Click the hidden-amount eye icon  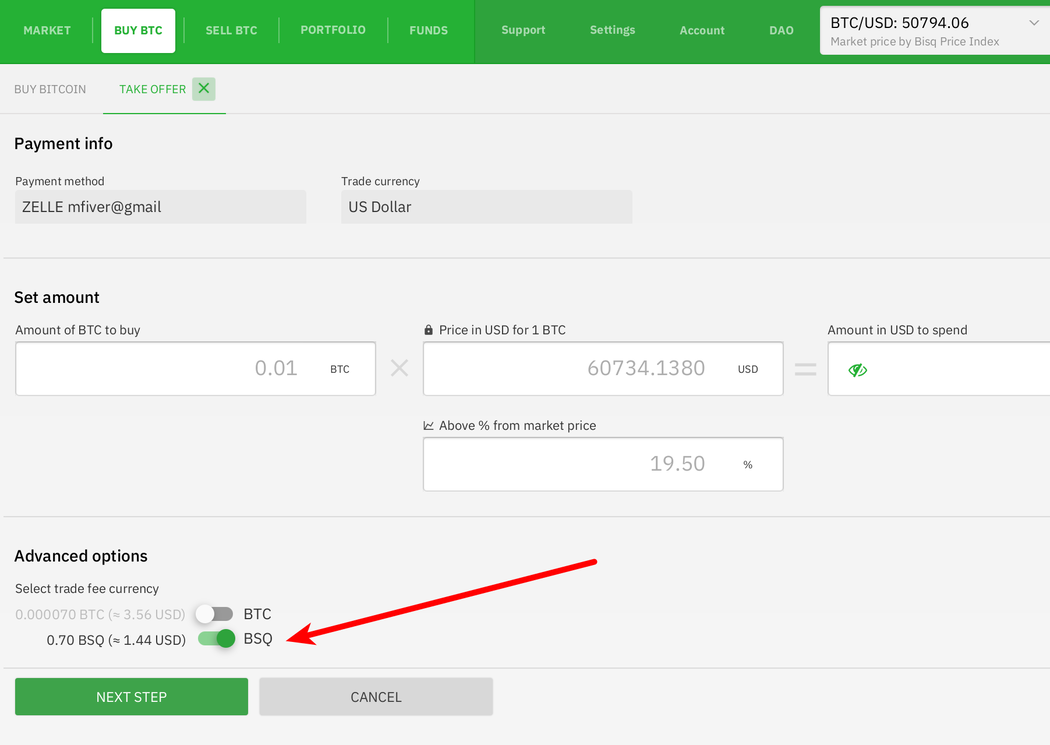pyautogui.click(x=857, y=370)
